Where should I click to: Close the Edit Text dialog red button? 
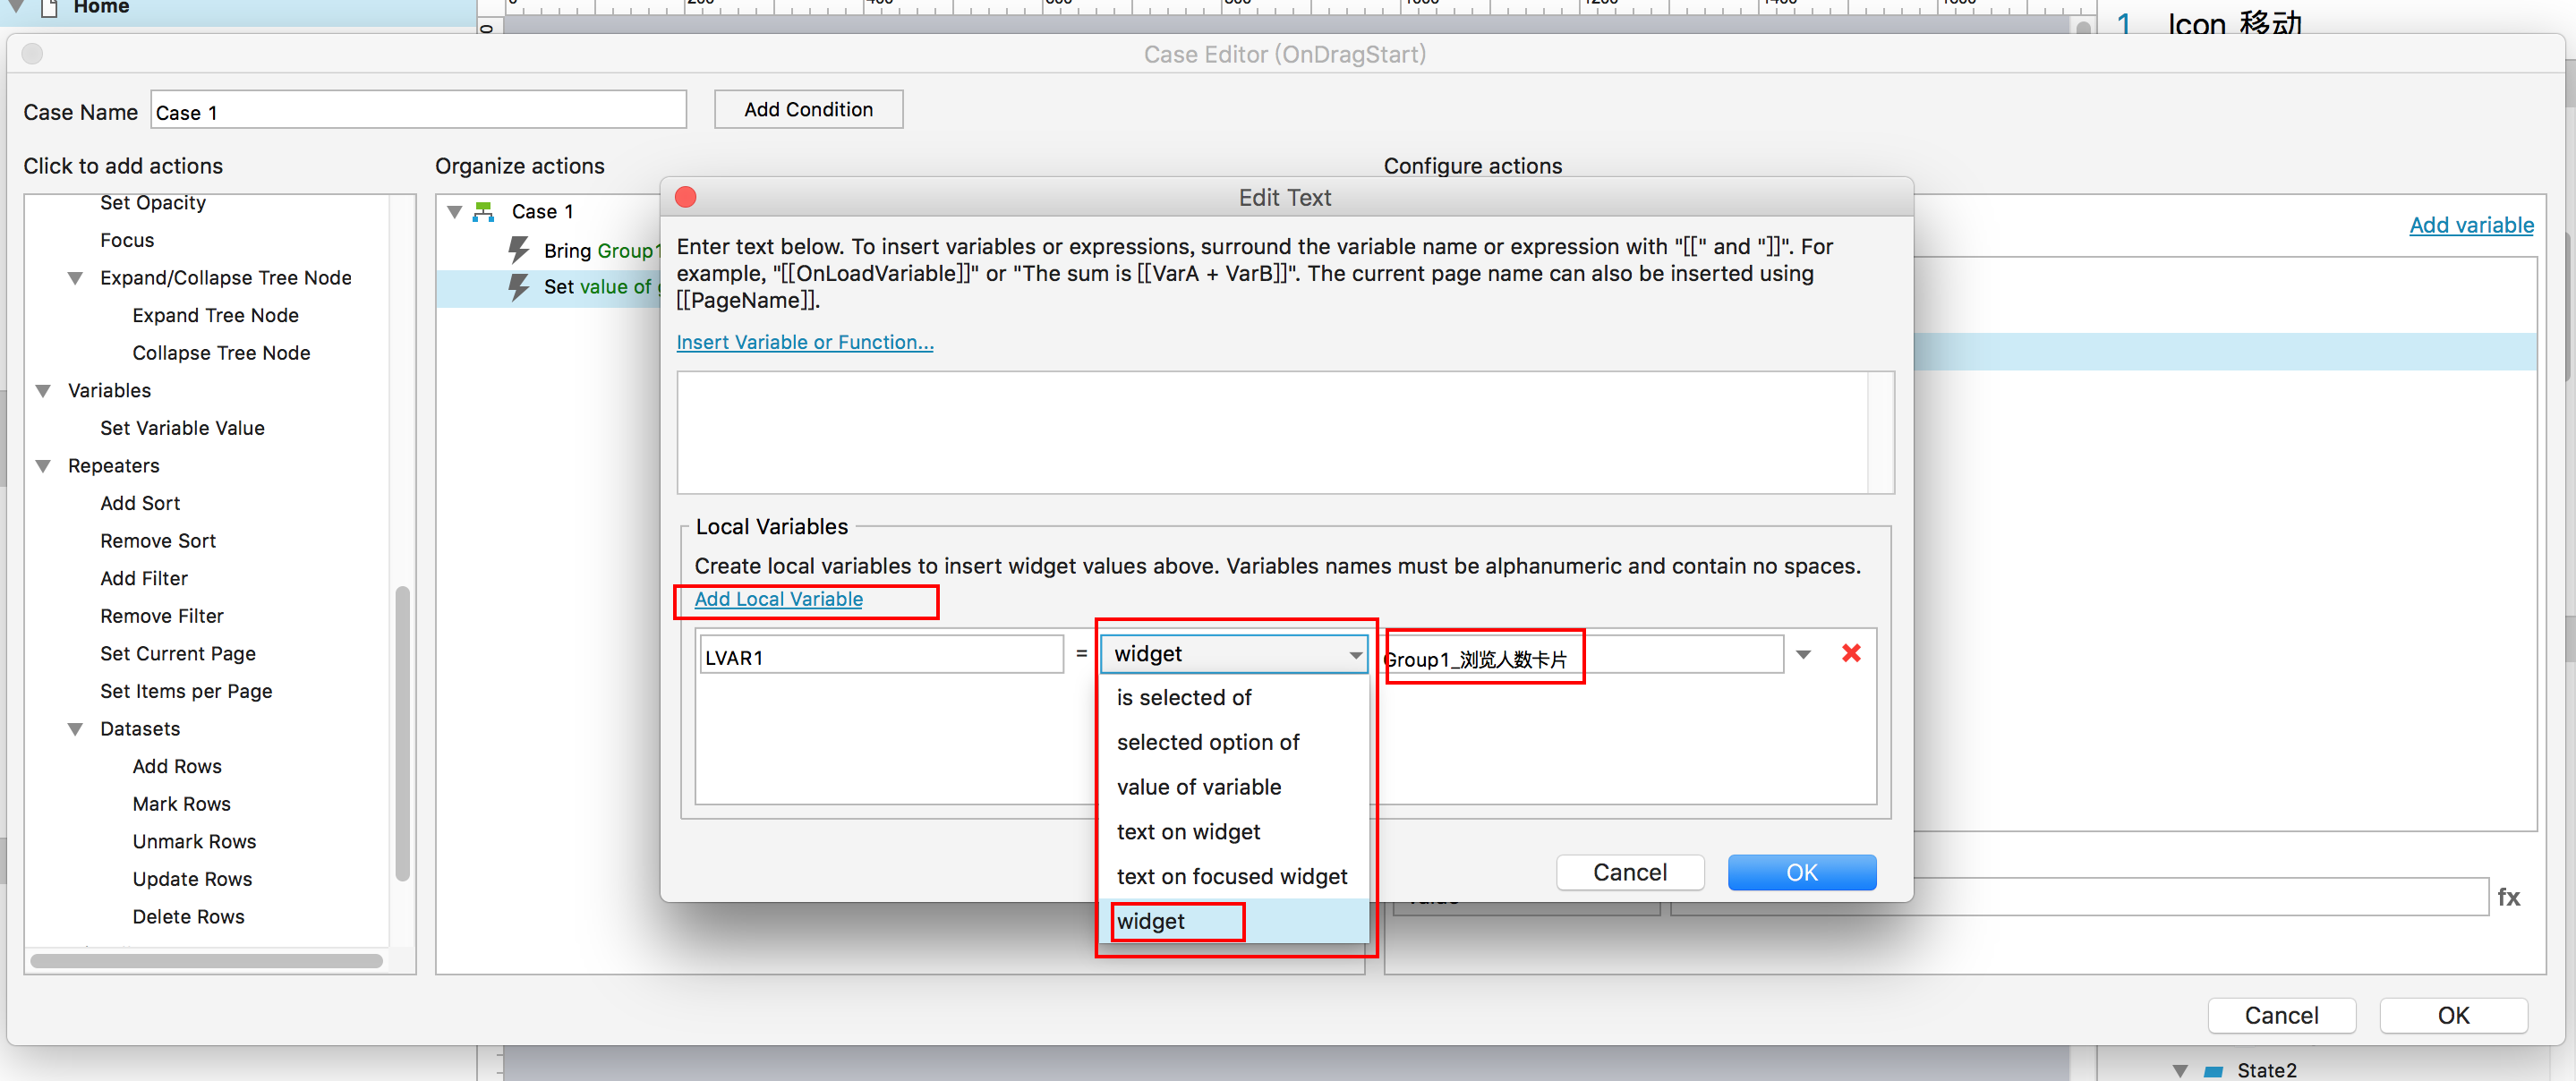686,197
